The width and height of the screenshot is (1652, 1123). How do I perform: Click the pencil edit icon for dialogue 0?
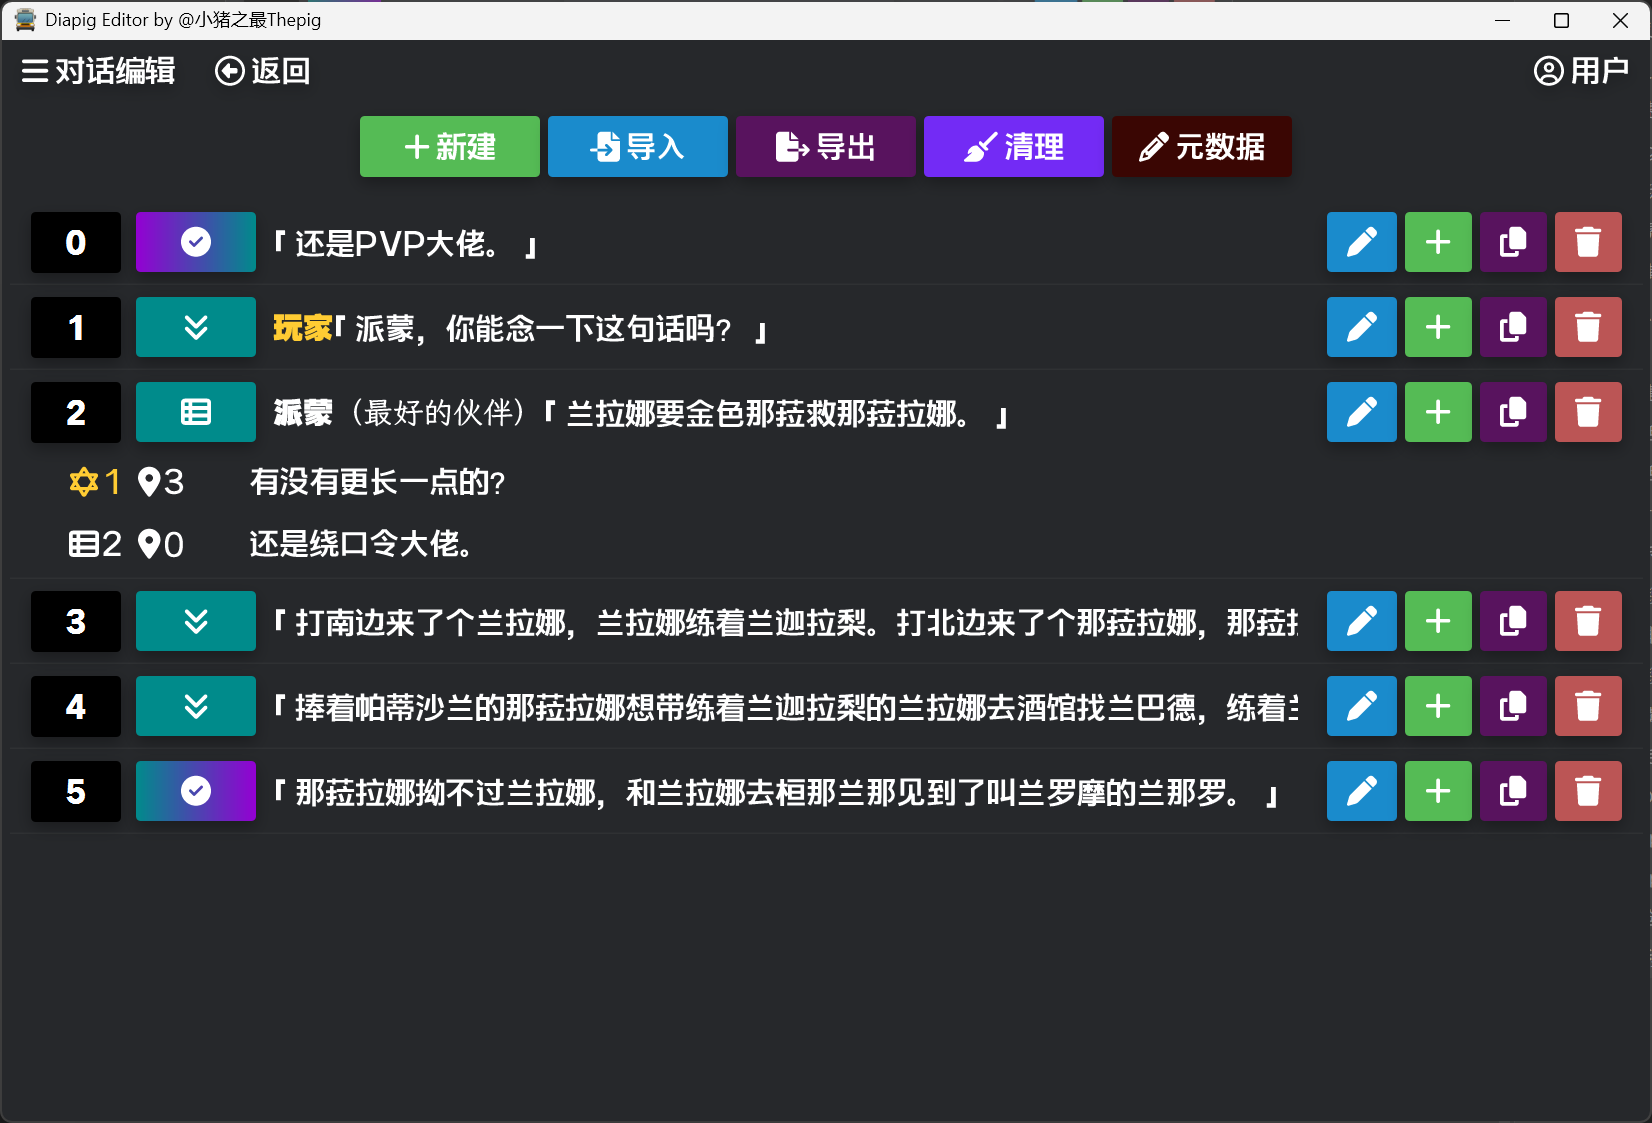point(1361,242)
